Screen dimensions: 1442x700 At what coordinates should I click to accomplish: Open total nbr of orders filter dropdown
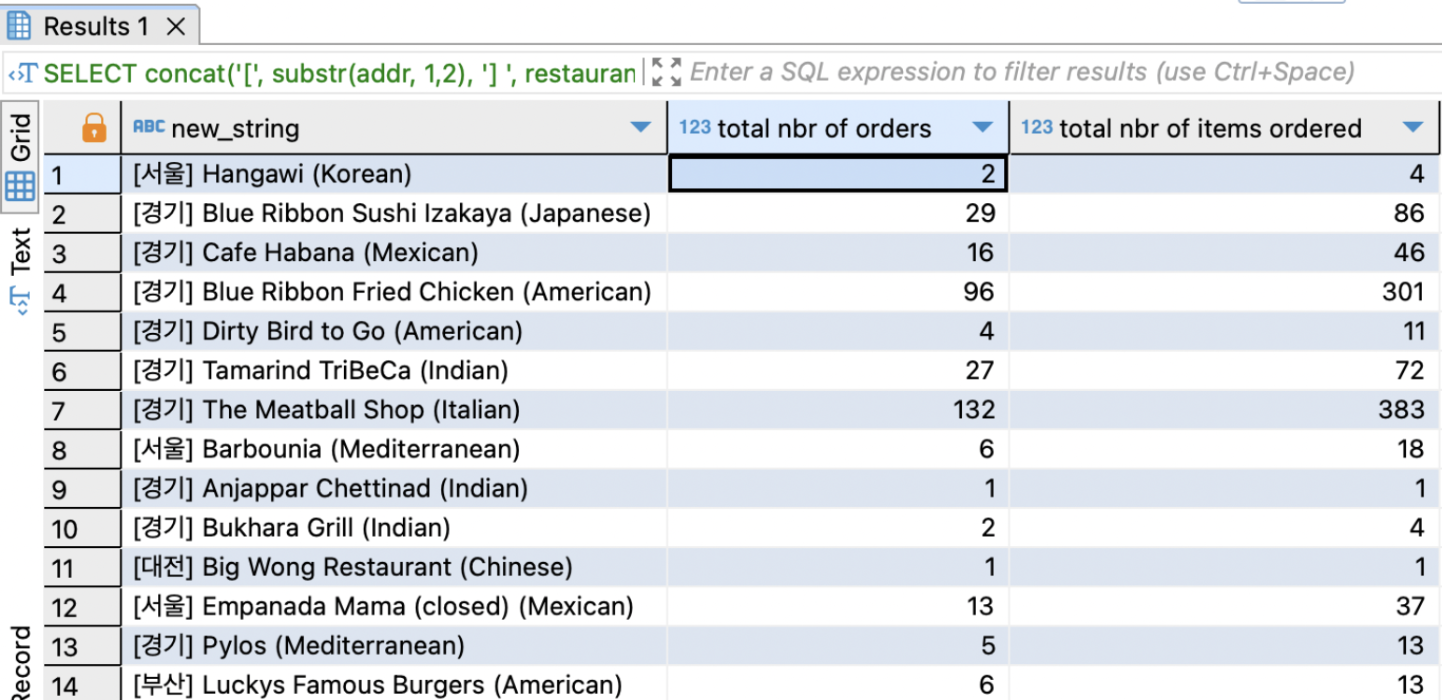[x=983, y=128]
